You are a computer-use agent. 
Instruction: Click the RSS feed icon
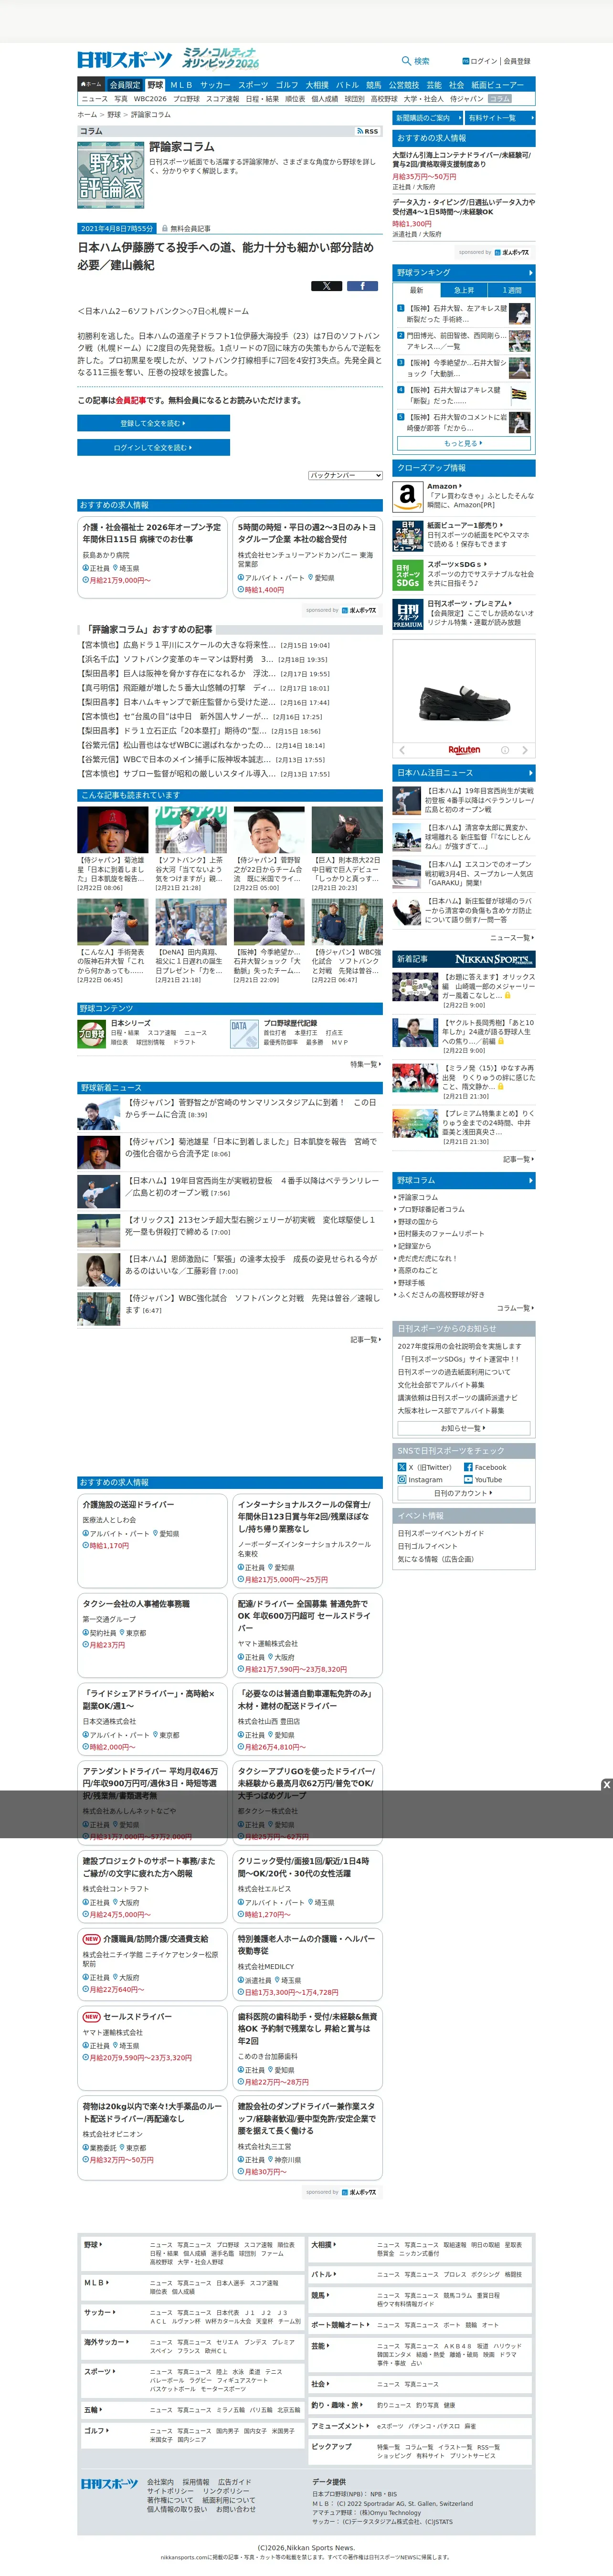[x=368, y=131]
